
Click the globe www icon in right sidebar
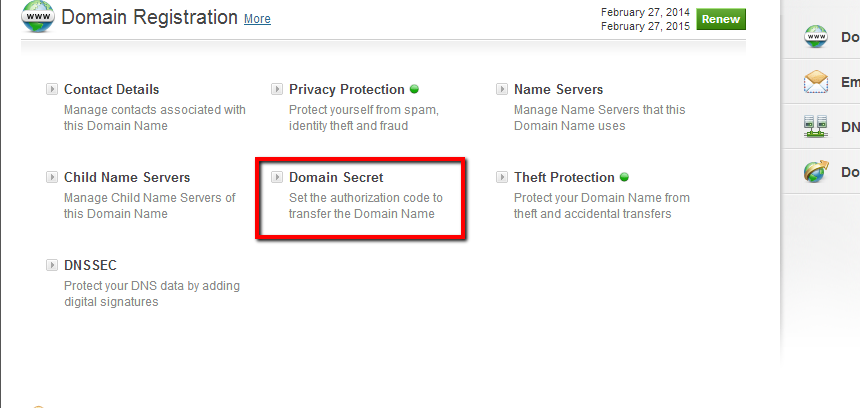pos(816,37)
